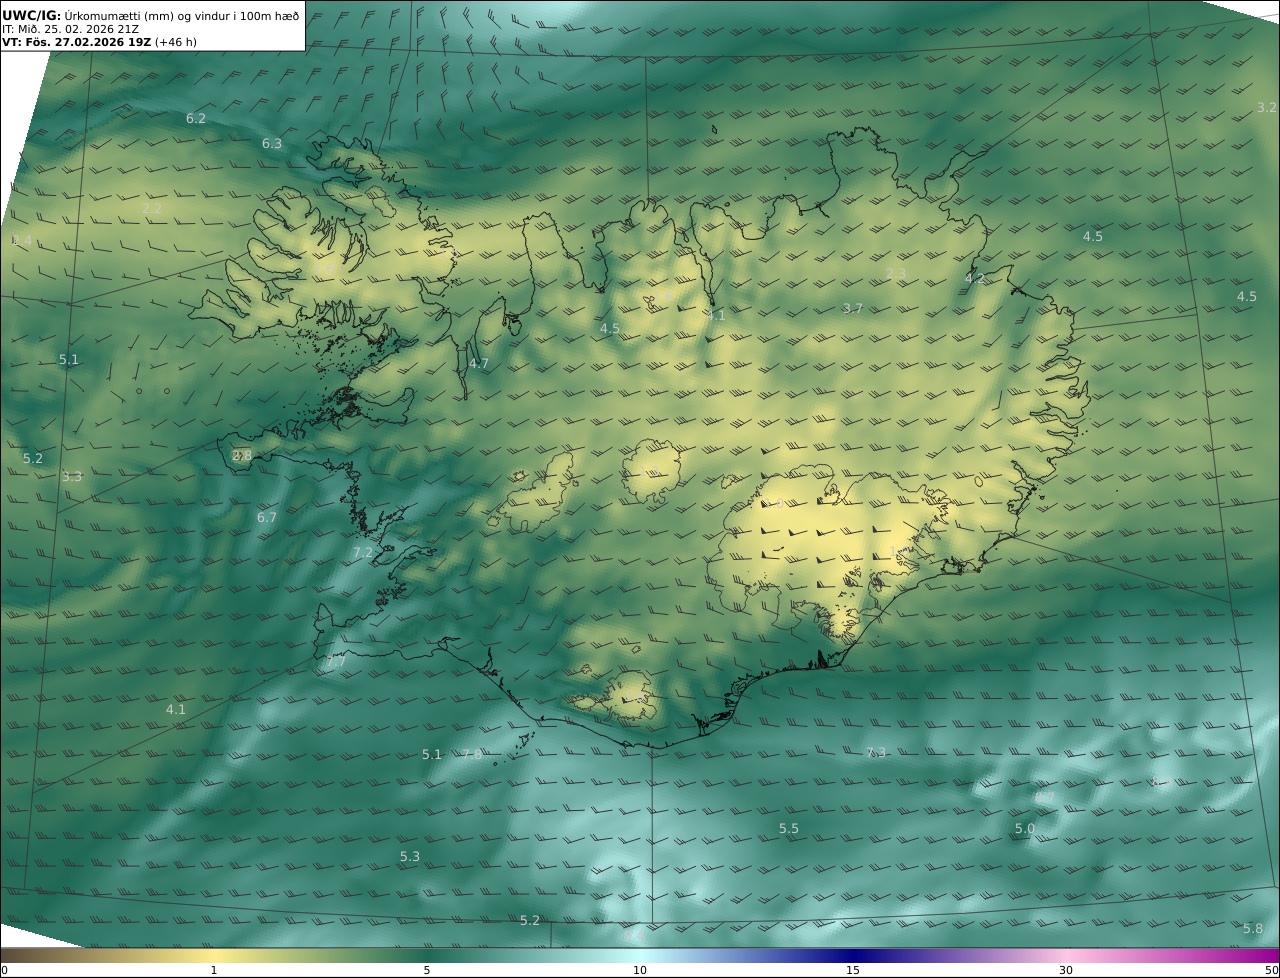The width and height of the screenshot is (1280, 978).
Task: Click the valid time "VT: Fös. 27.02.2026 19Z"
Action: point(76,42)
